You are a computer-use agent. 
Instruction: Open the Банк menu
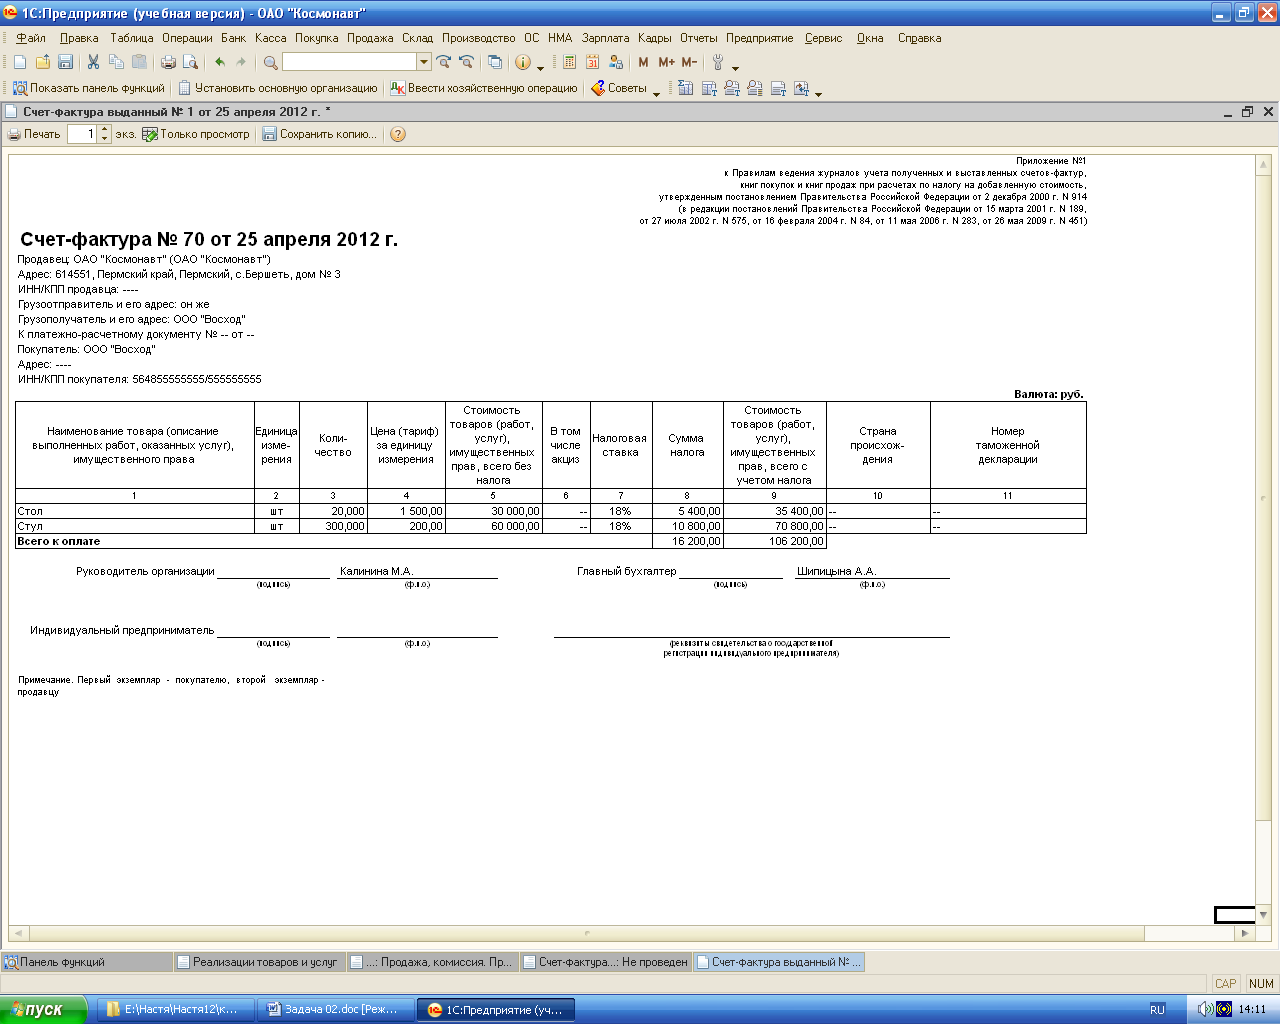[x=233, y=38]
